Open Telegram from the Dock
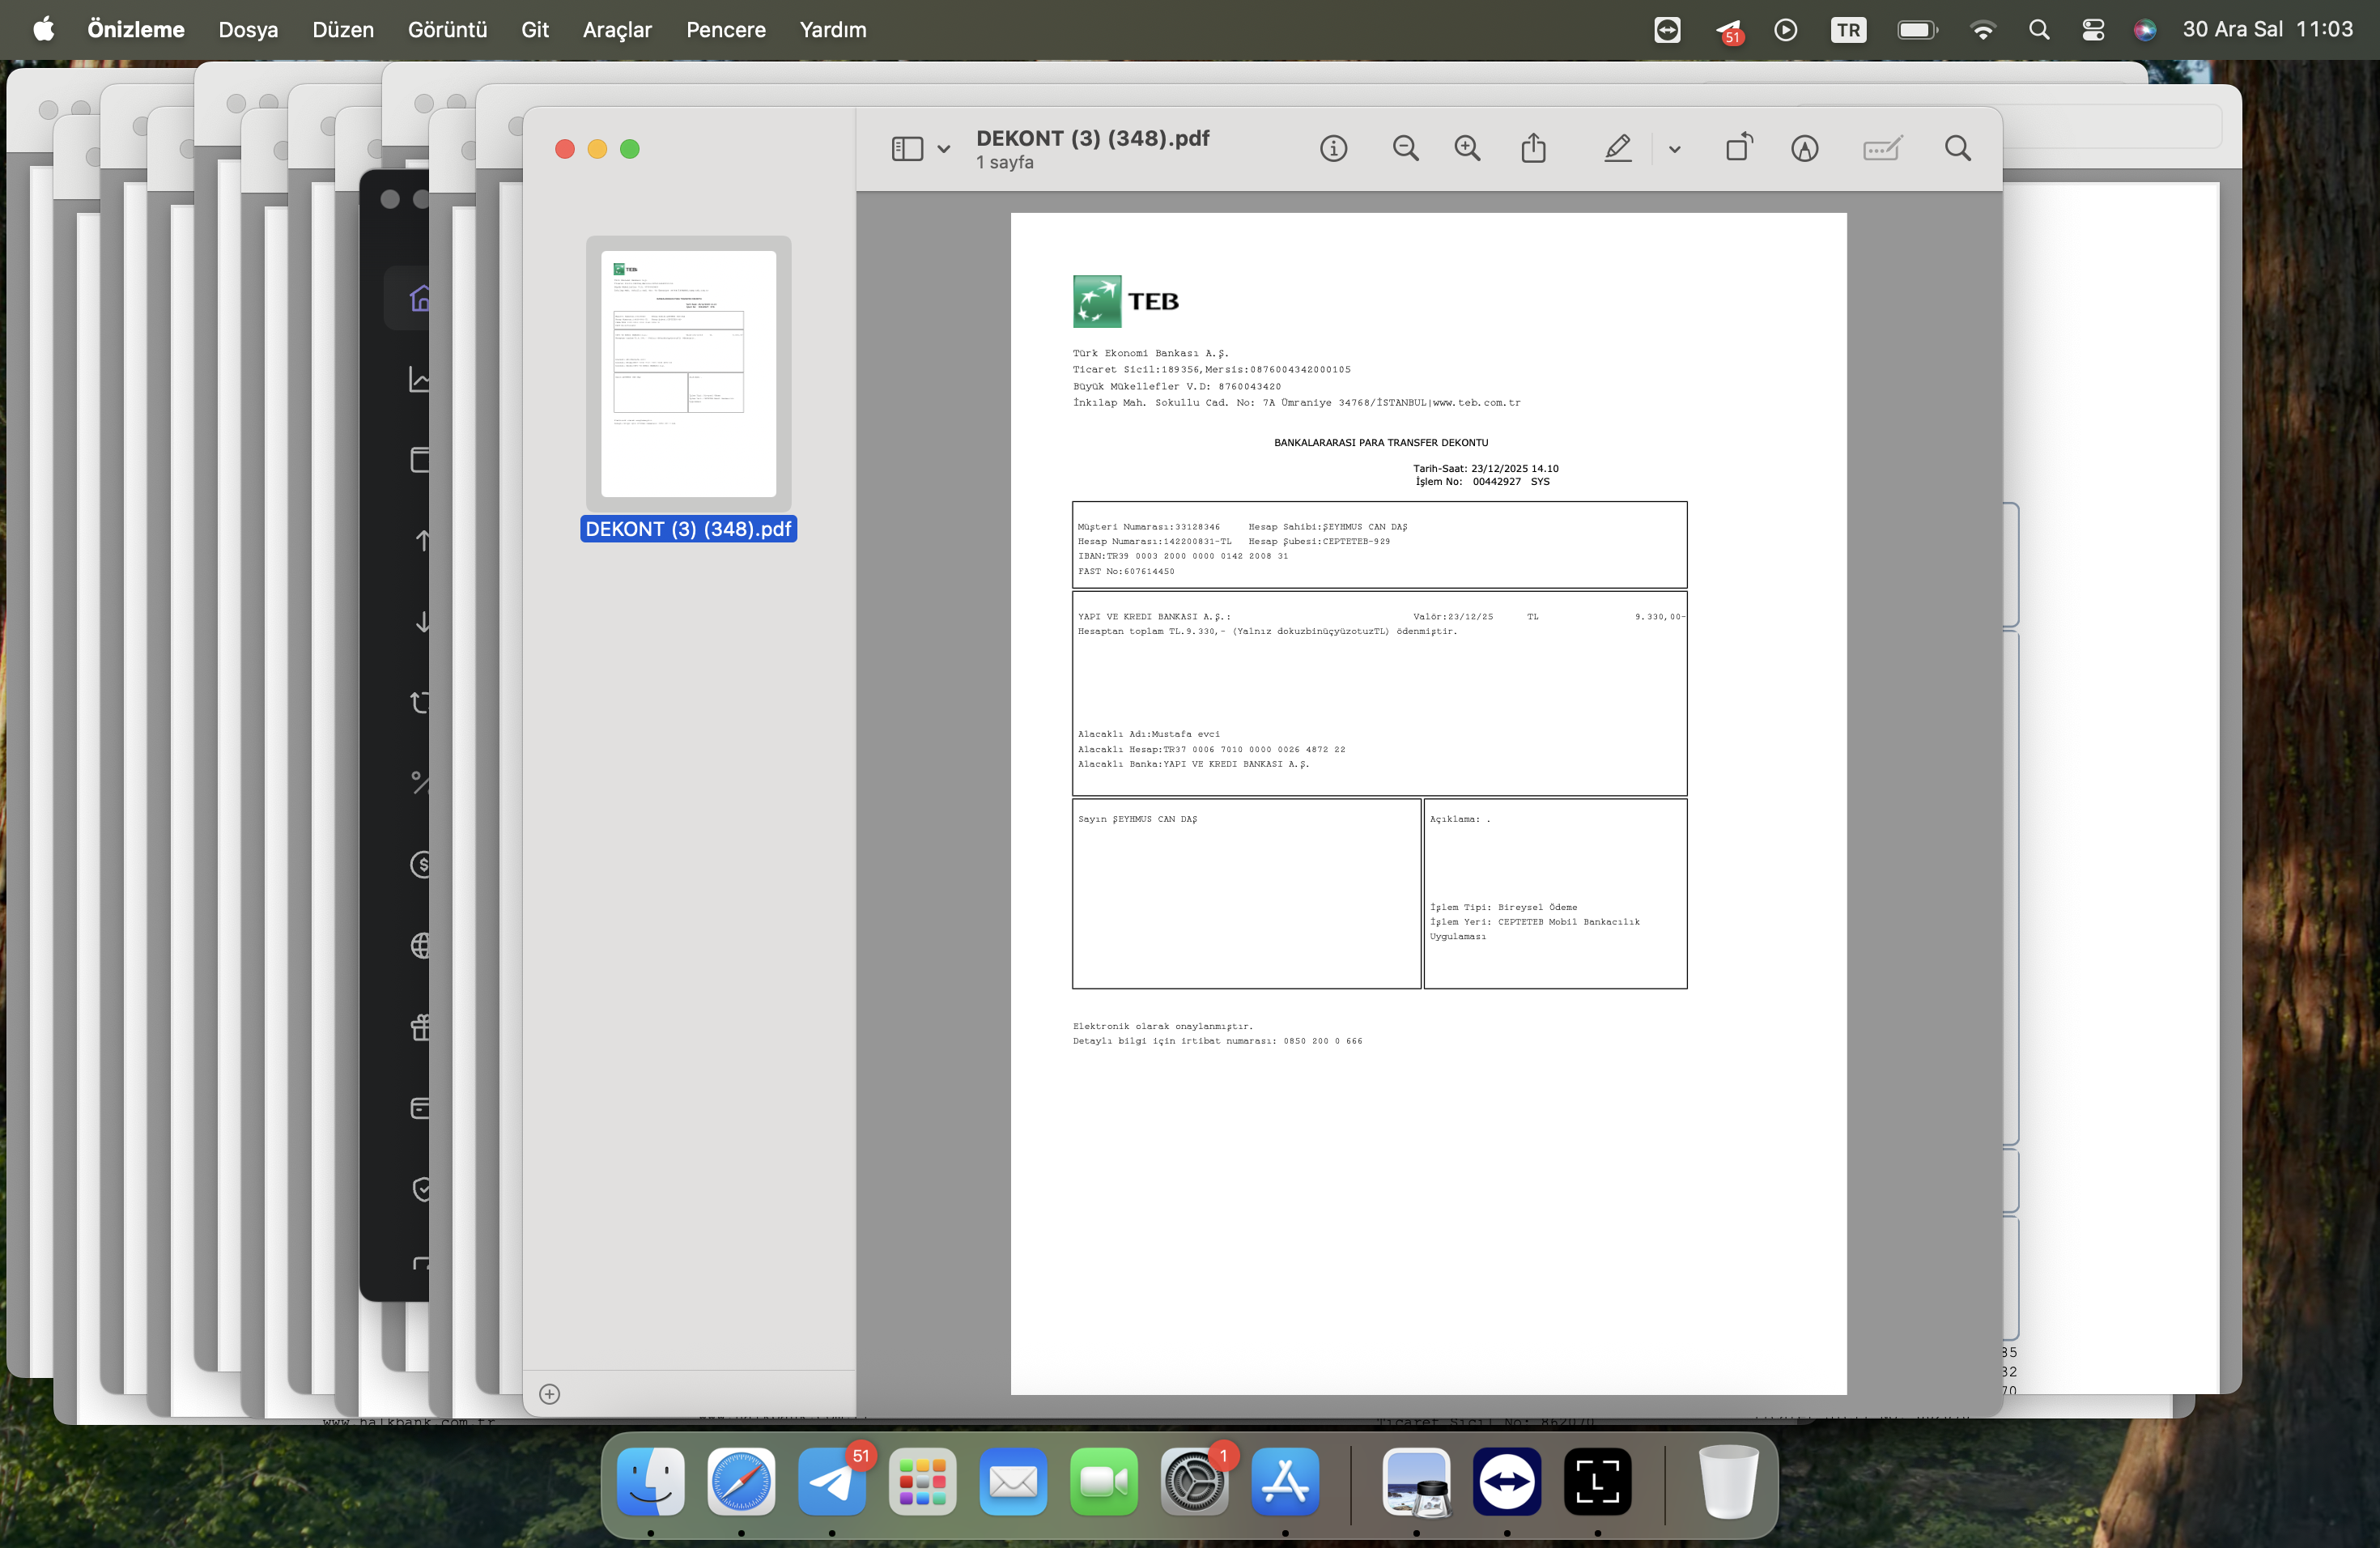Image resolution: width=2380 pixels, height=1548 pixels. coord(832,1481)
